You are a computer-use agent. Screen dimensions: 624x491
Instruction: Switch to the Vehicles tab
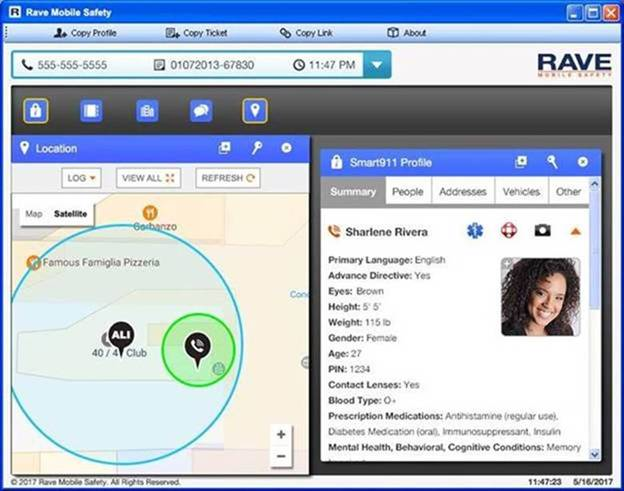tap(521, 192)
